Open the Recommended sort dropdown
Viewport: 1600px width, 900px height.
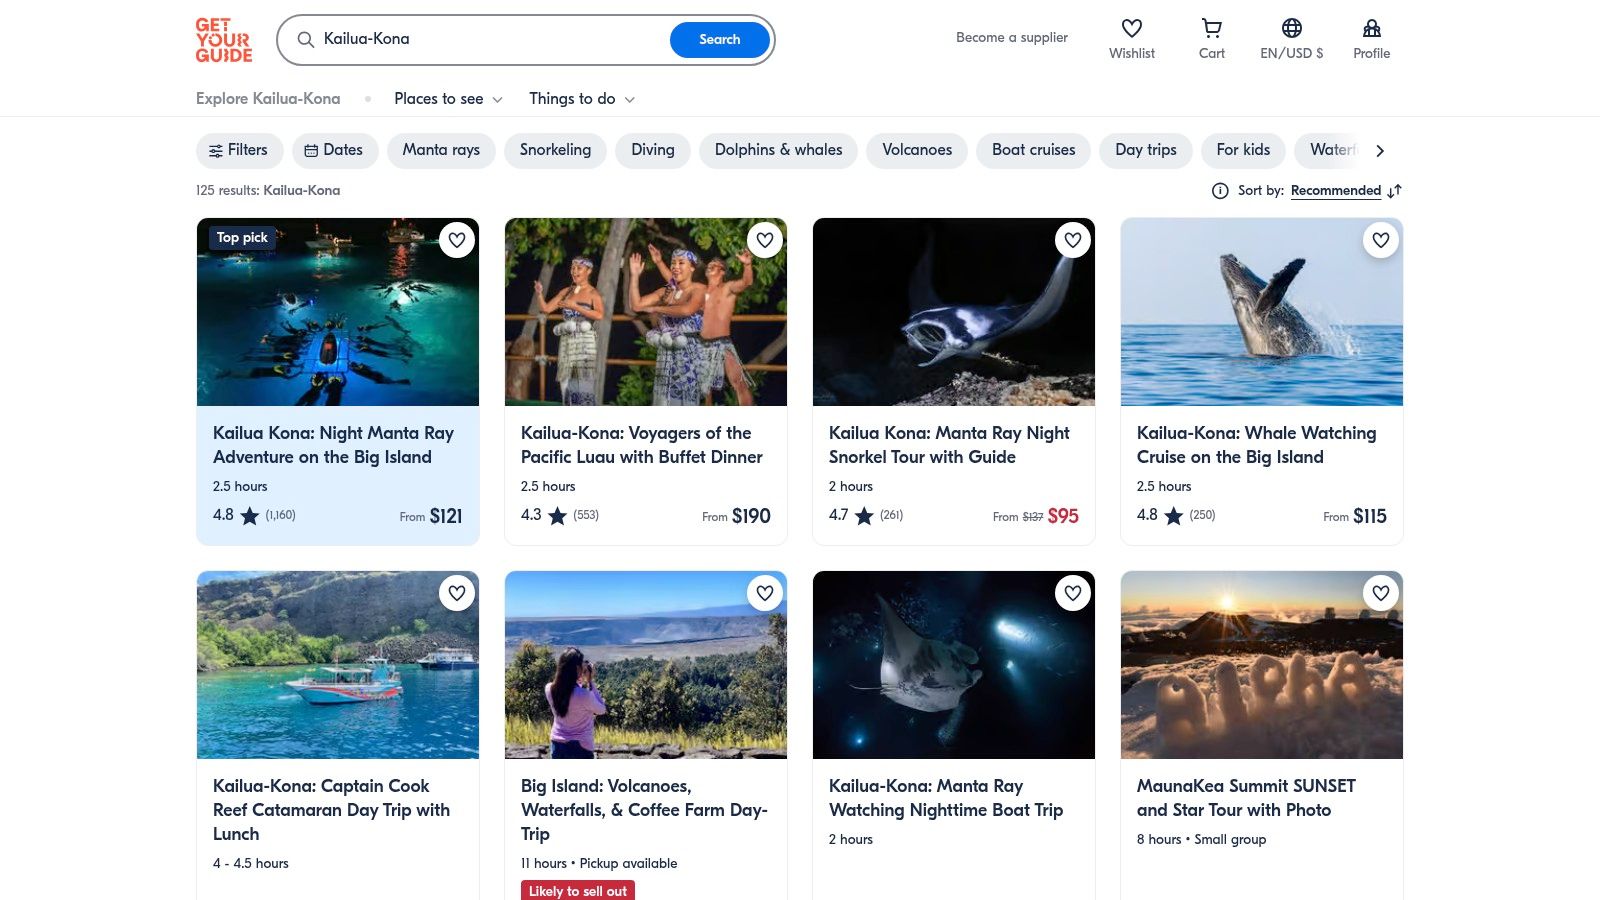(1335, 191)
